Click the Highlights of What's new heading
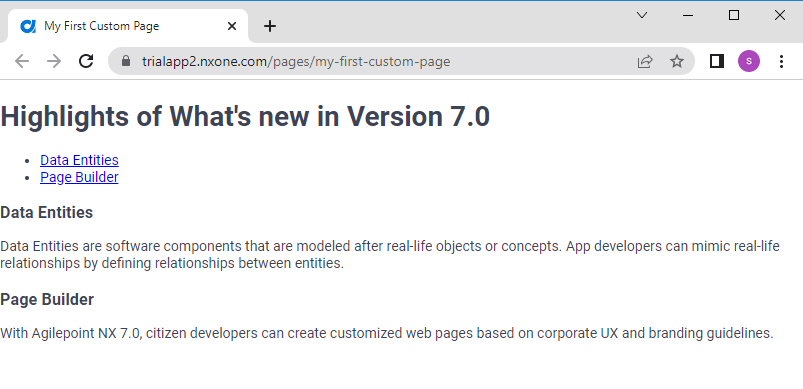This screenshot has width=803, height=389. pyautogui.click(x=245, y=116)
